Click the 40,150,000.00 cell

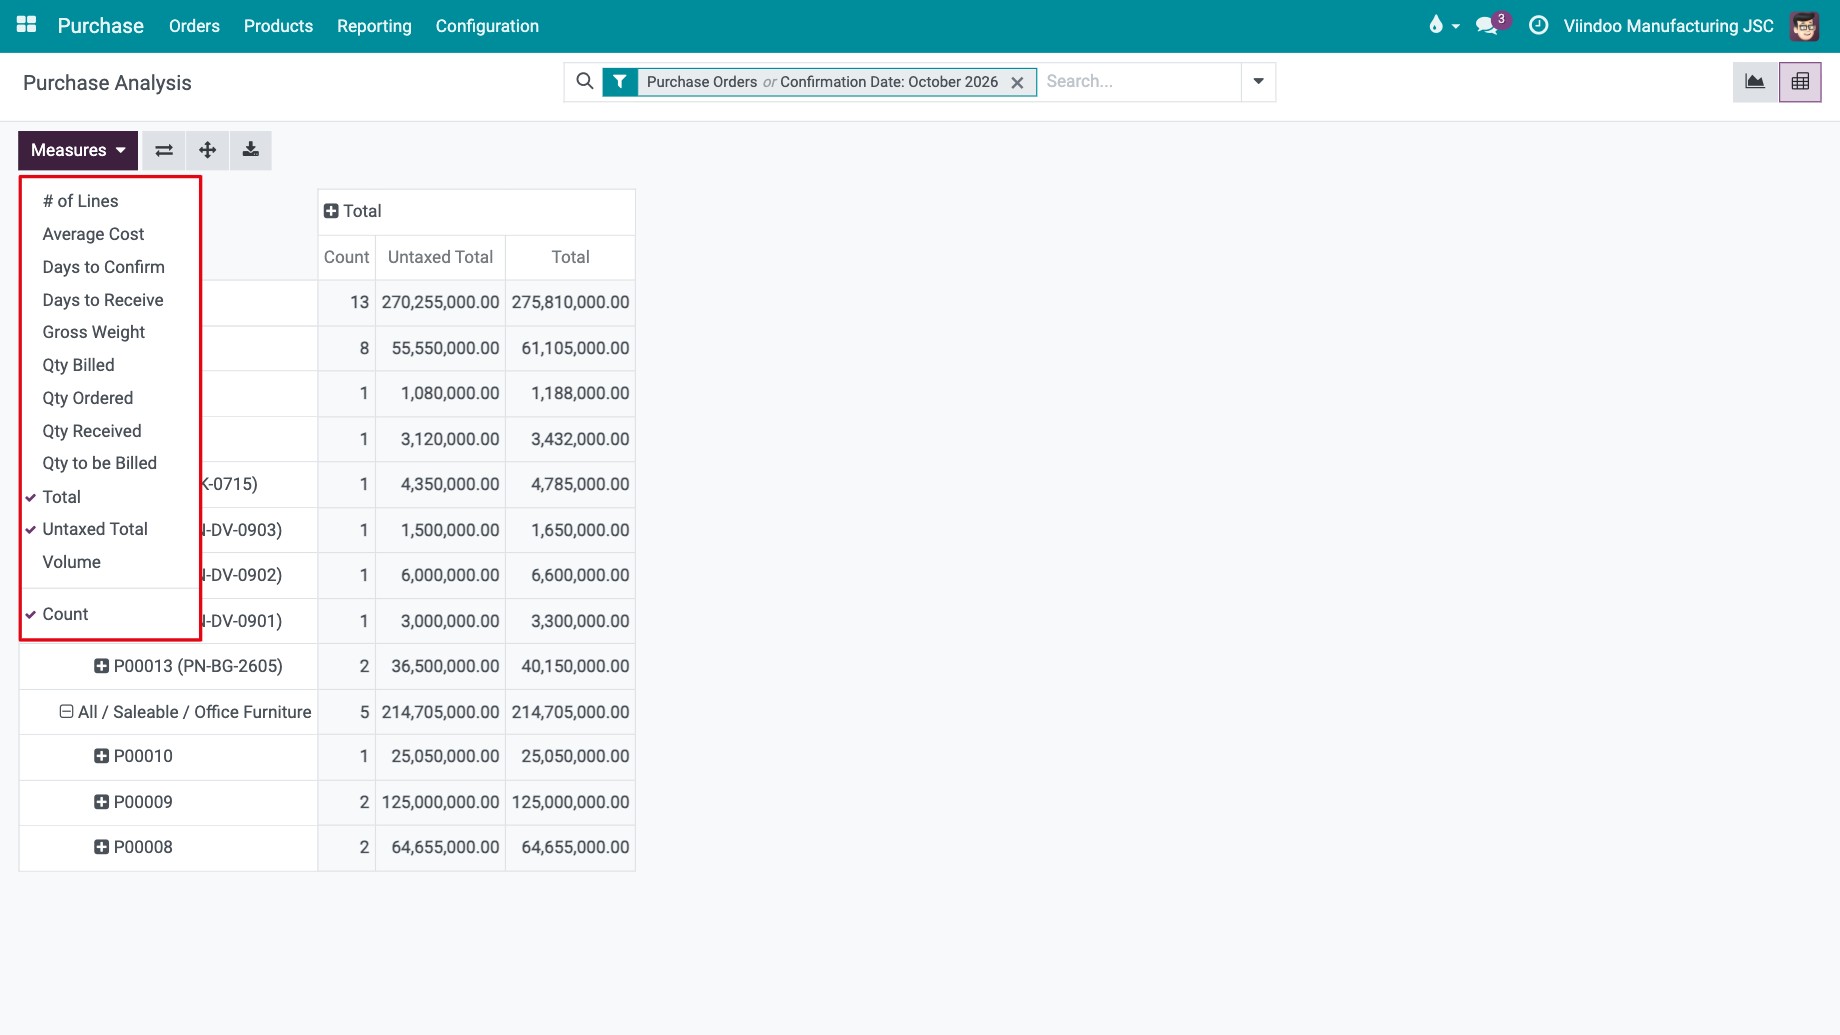pyautogui.click(x=570, y=666)
